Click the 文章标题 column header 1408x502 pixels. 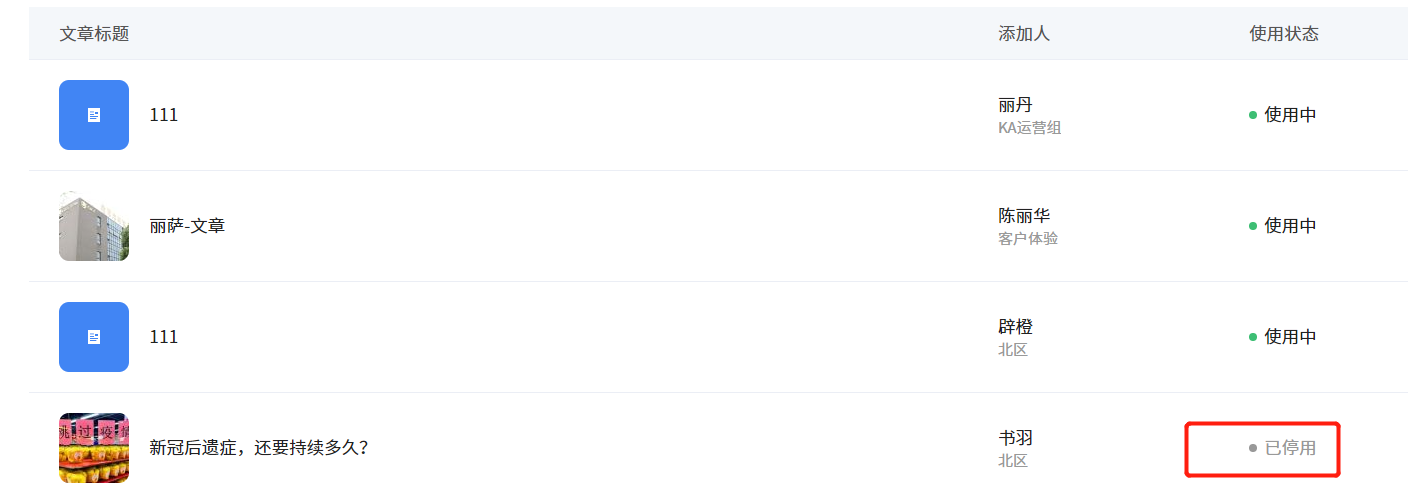[x=94, y=34]
